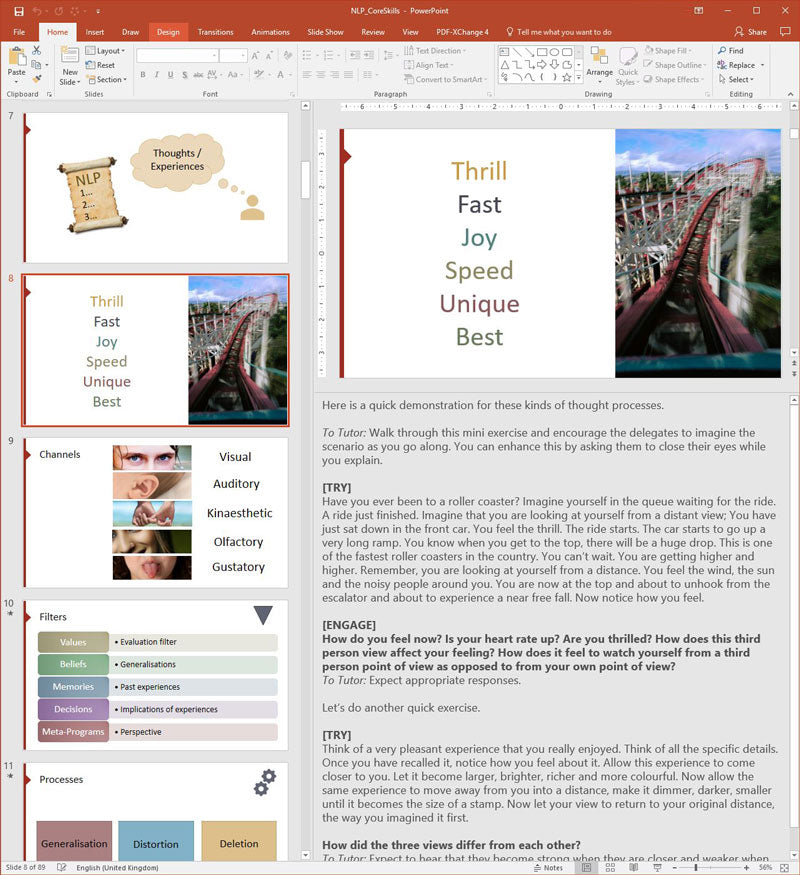800x875 pixels.
Task: Click the Save icon in title bar
Action: pos(19,11)
